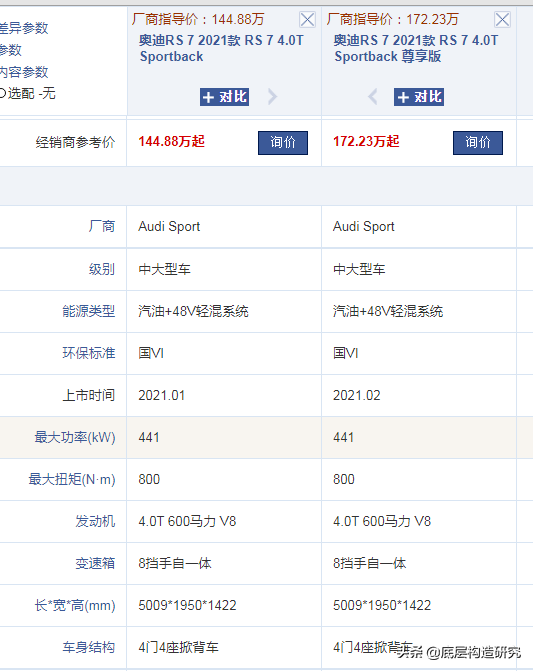Click the 发动机 row label
Image resolution: width=533 pixels, height=671 pixels.
point(95,521)
